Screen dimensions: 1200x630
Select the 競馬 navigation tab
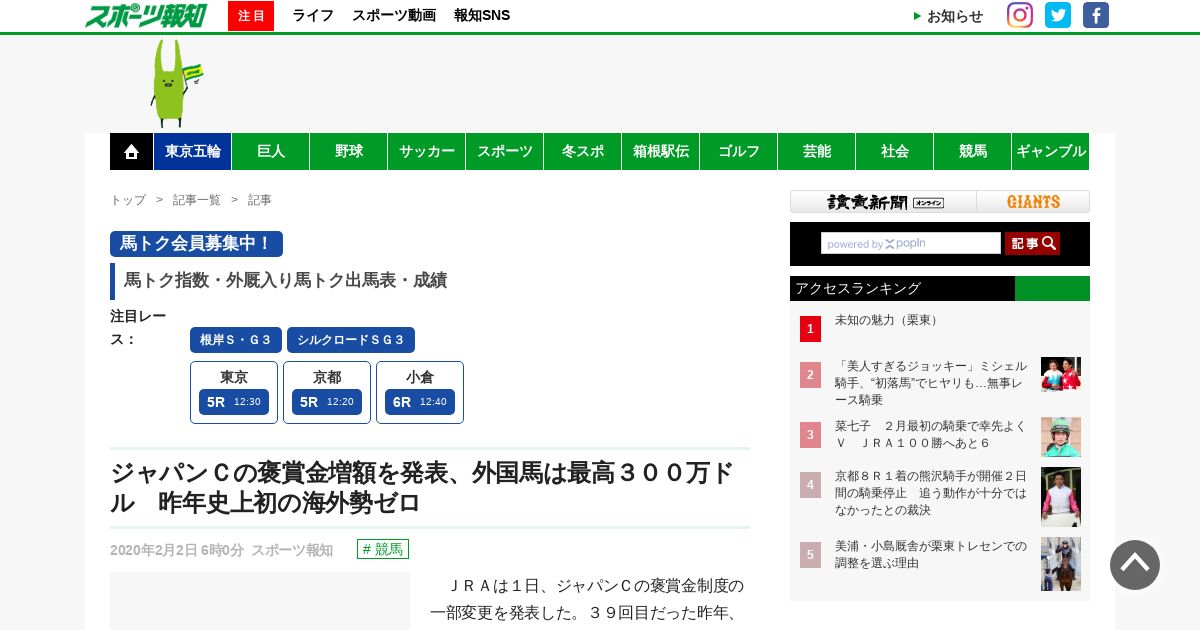tap(973, 151)
